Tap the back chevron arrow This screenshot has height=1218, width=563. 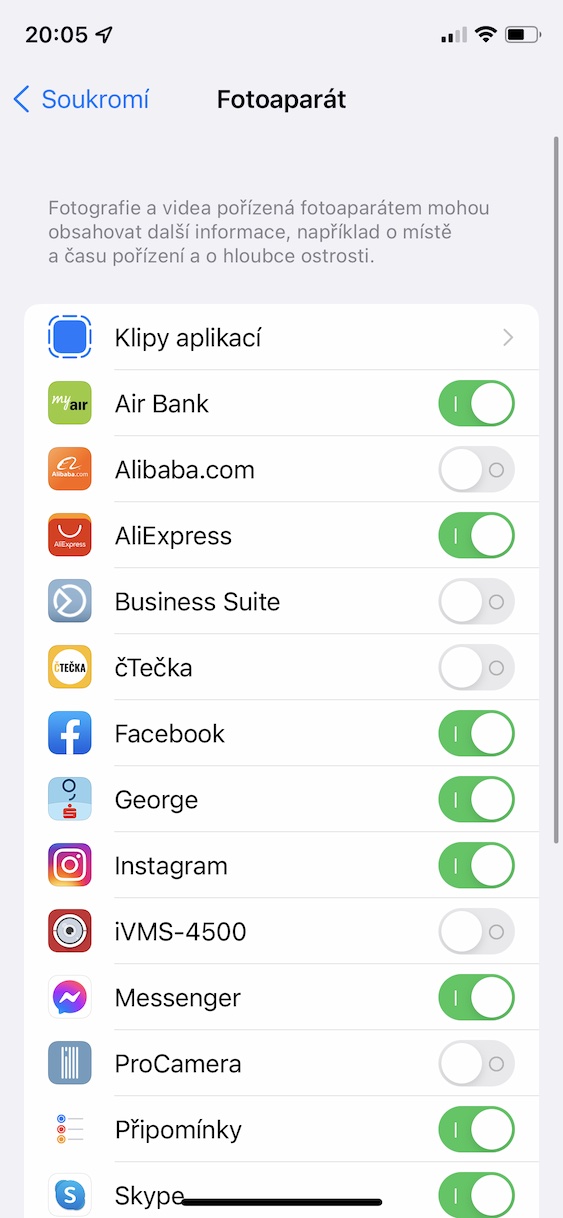(21, 100)
